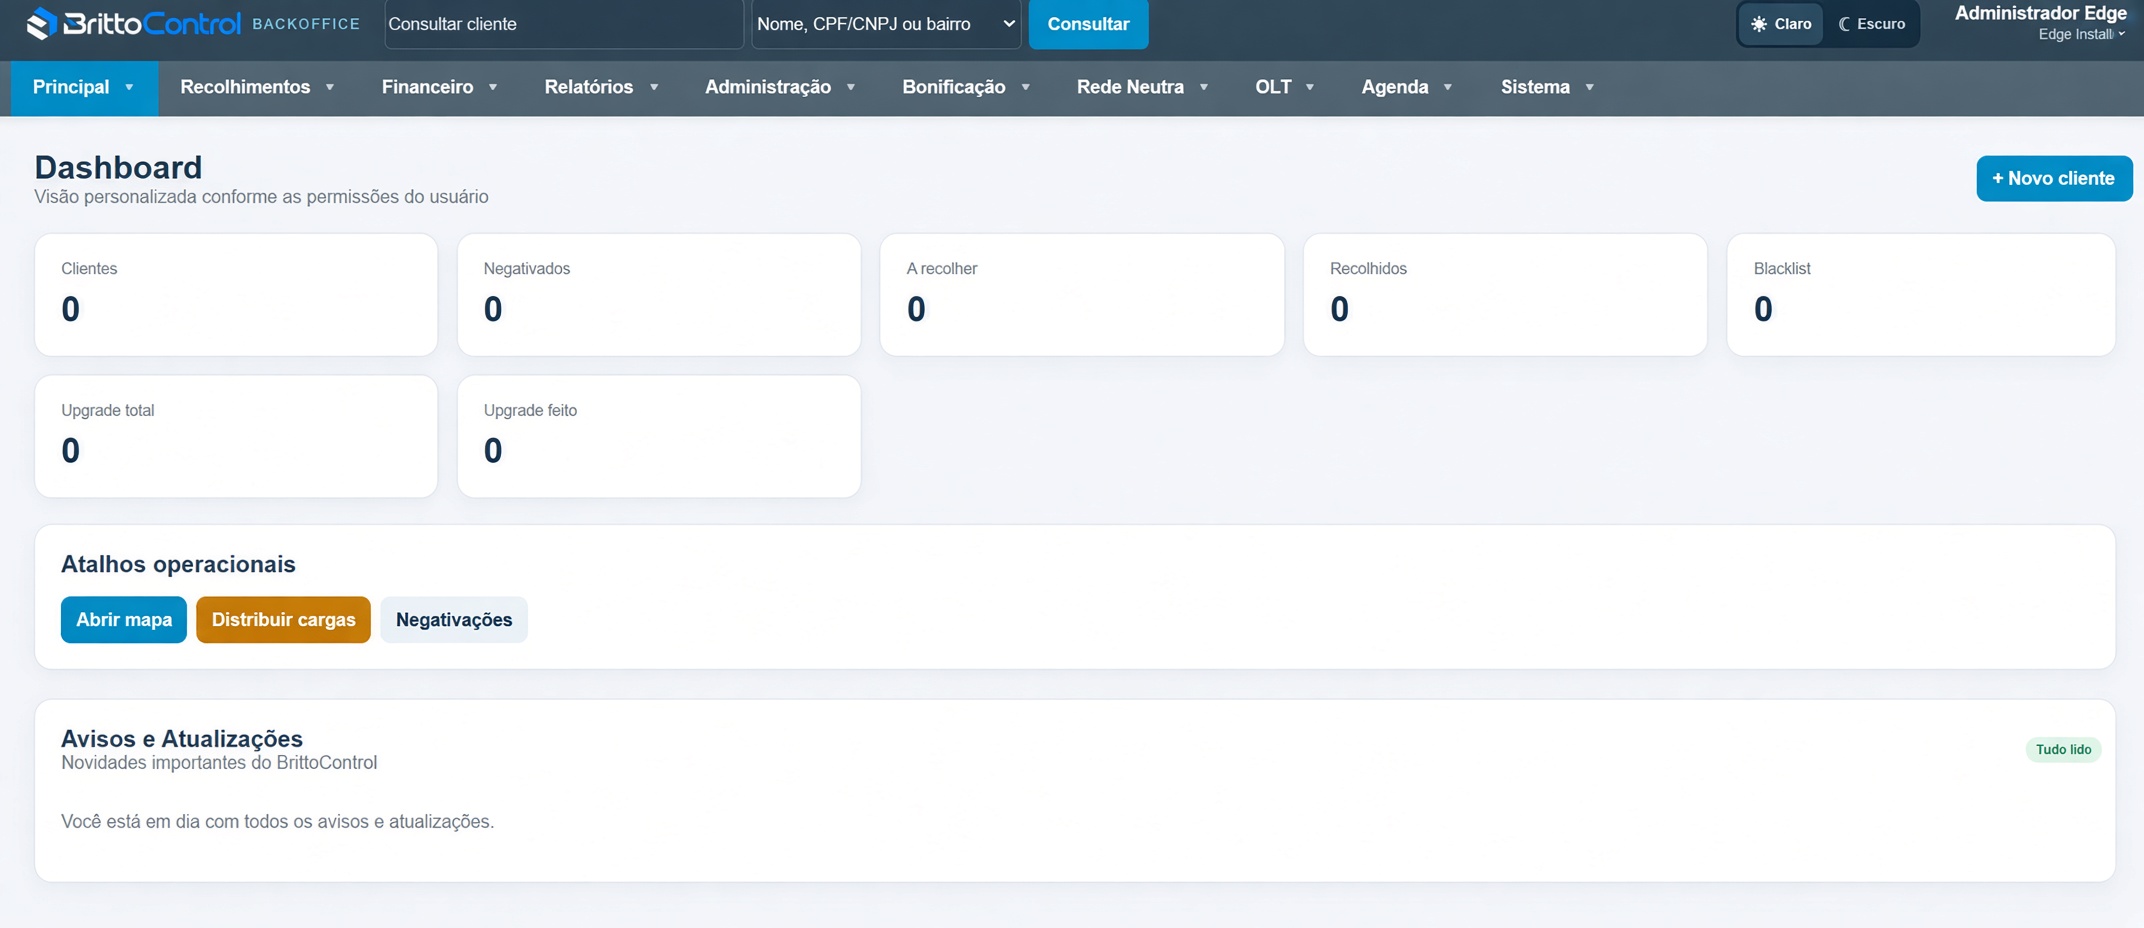Open the Clientes stat card
2144x928 pixels.
pyautogui.click(x=236, y=295)
